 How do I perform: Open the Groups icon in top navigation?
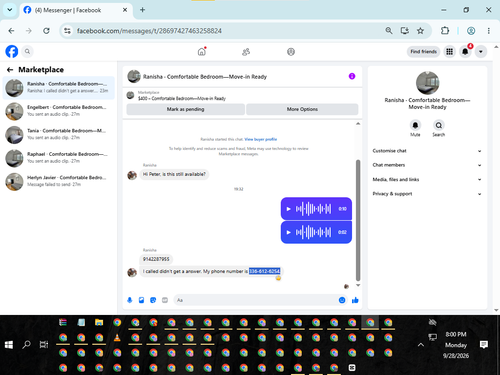(x=291, y=52)
